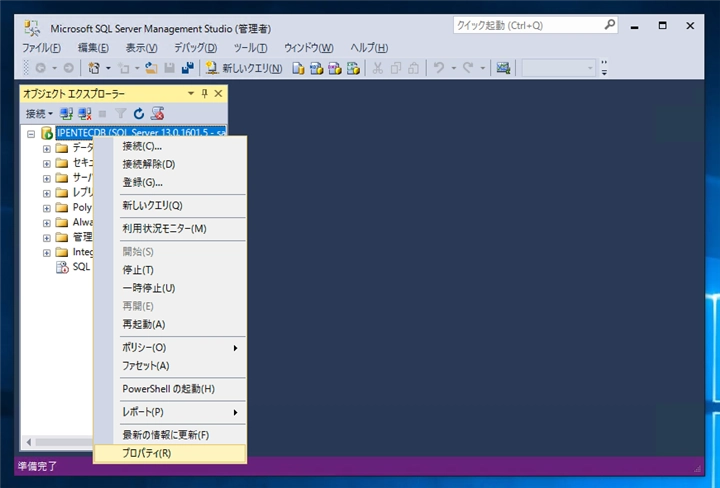Open the 接続 dropdown in Object Explorer
This screenshot has height=488, width=720.
39,113
